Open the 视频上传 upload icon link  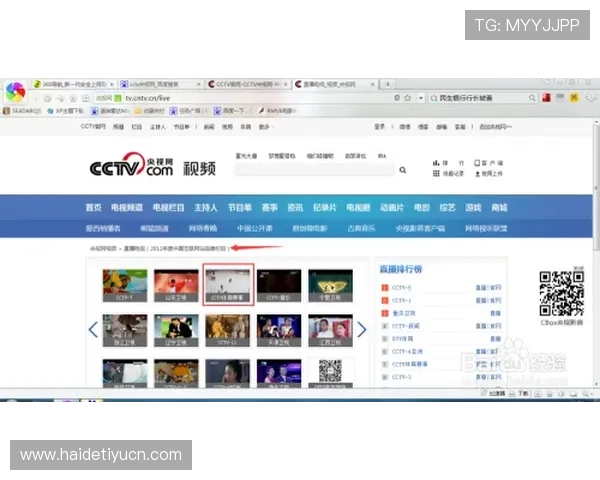tap(489, 174)
